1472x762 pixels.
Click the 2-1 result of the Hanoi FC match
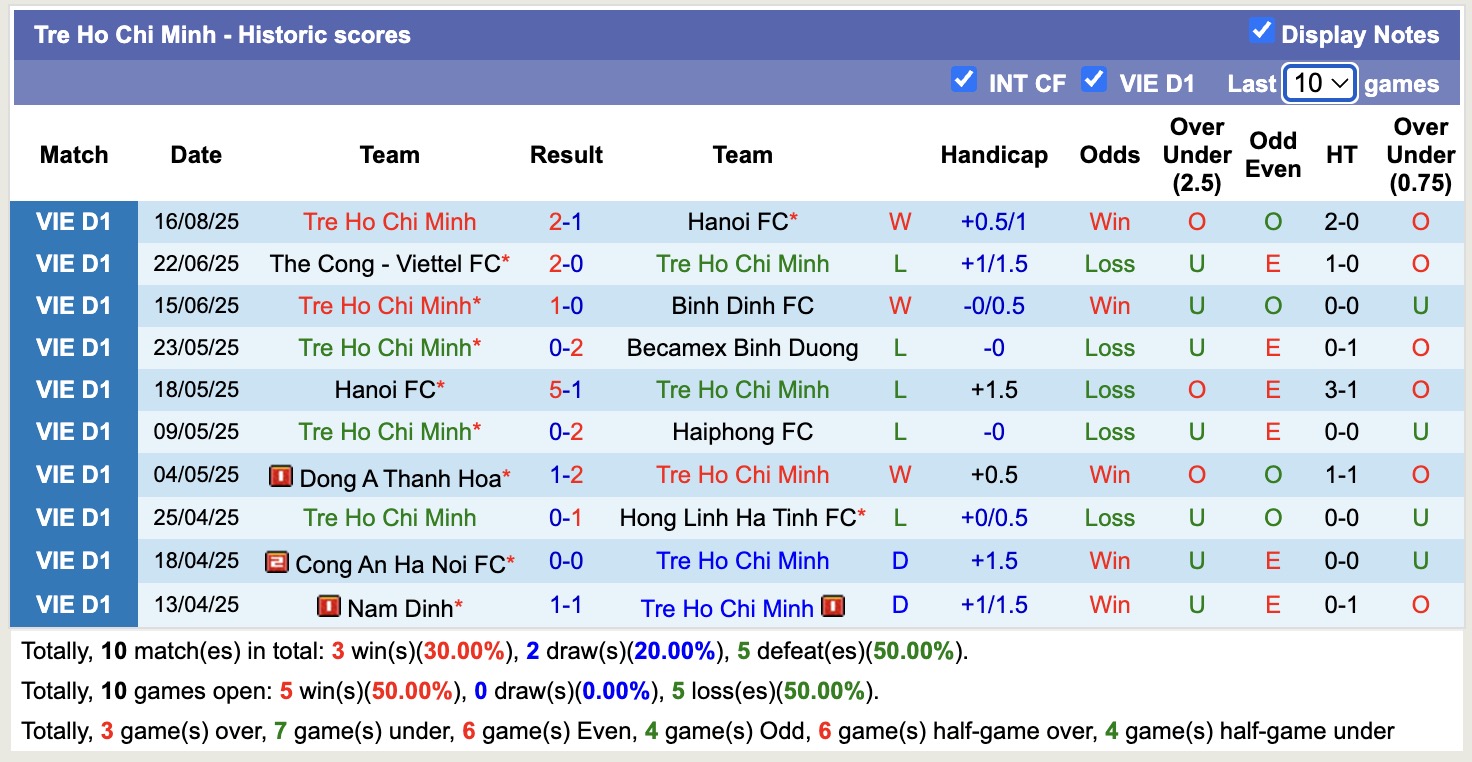point(566,222)
